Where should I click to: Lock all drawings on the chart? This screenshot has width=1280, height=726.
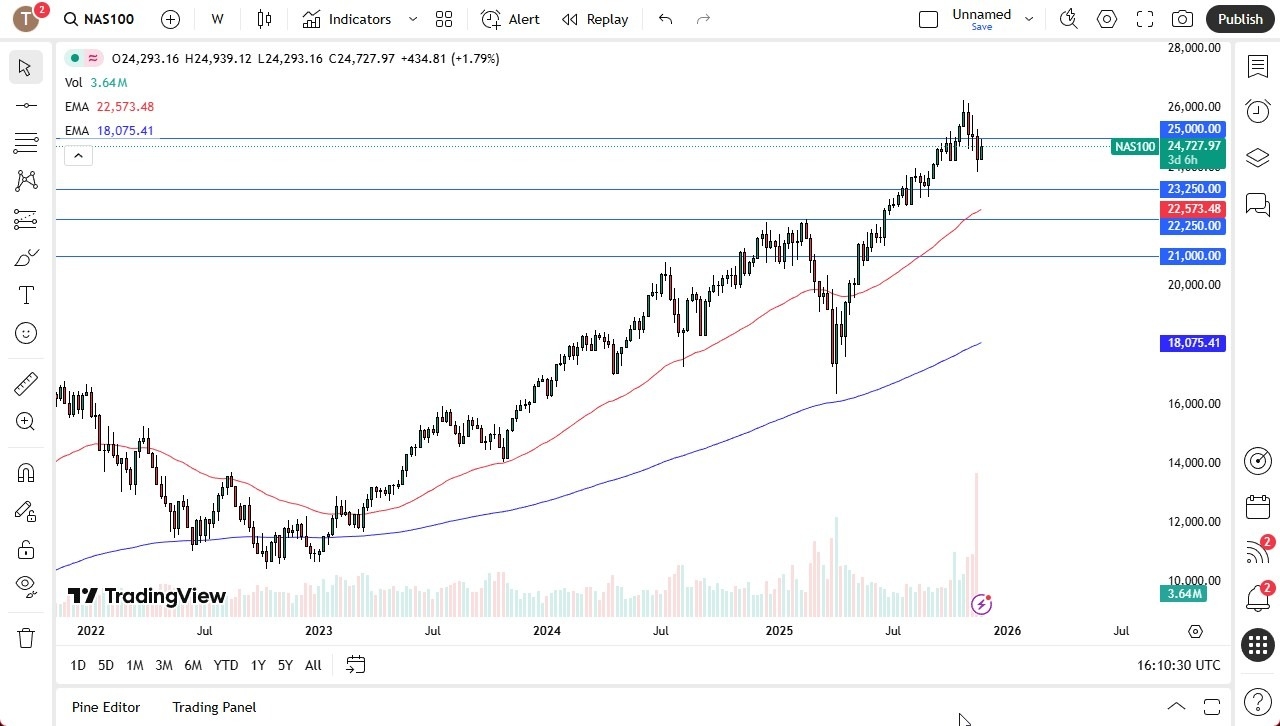coord(25,549)
